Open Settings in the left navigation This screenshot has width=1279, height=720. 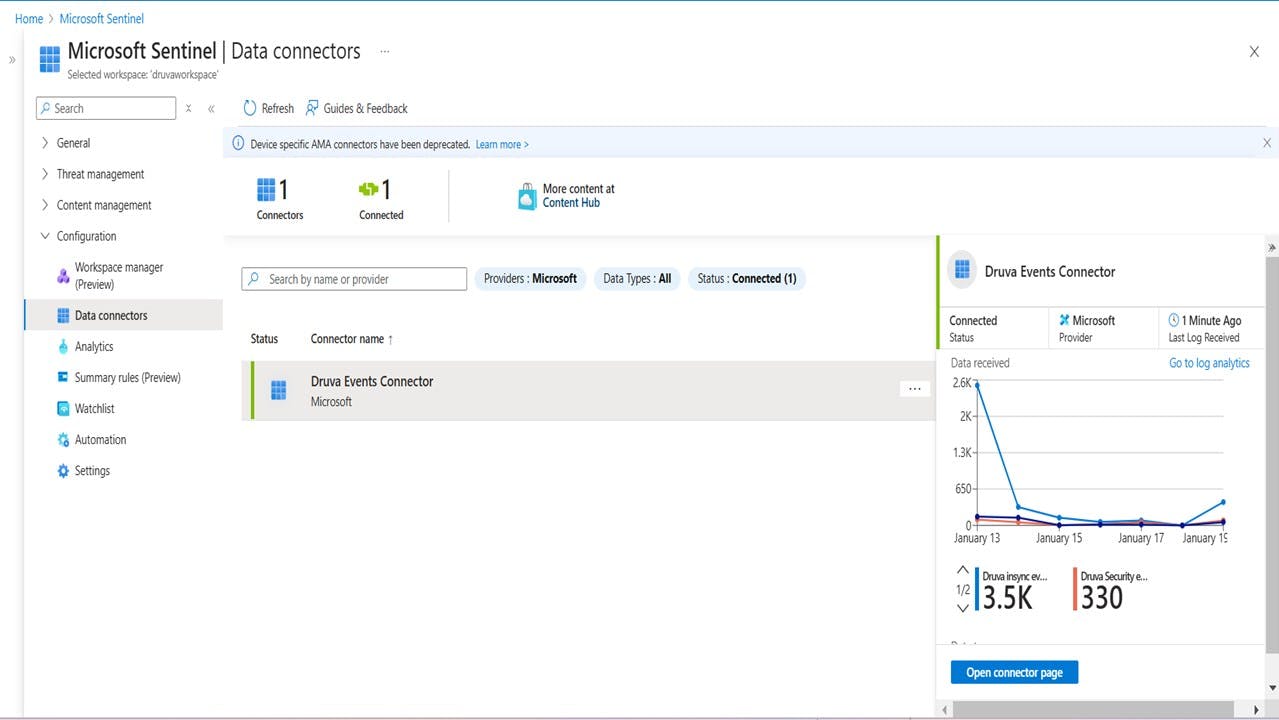tap(92, 471)
